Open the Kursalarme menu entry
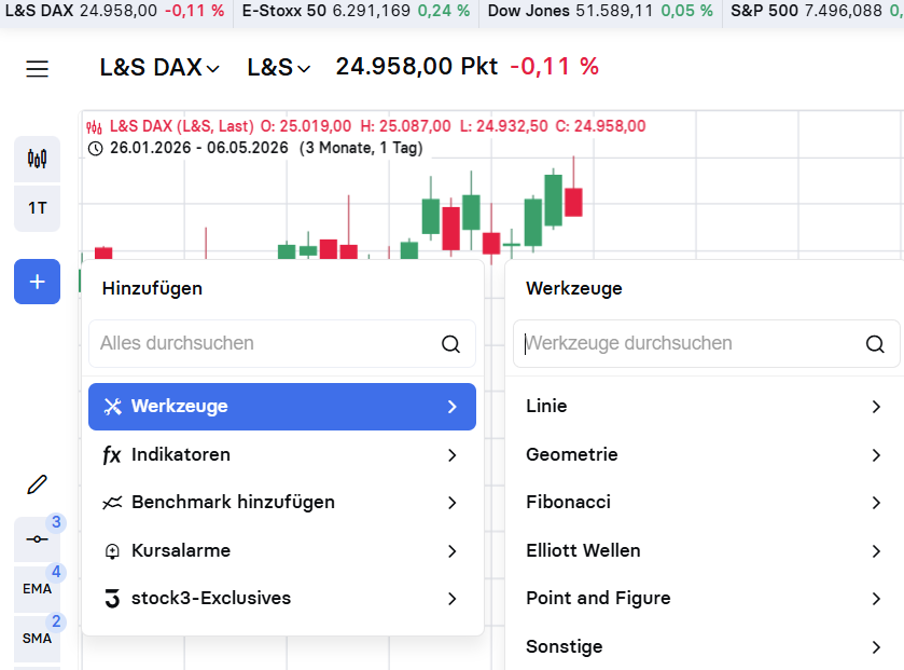Viewport: 904px width, 670px height. click(282, 551)
